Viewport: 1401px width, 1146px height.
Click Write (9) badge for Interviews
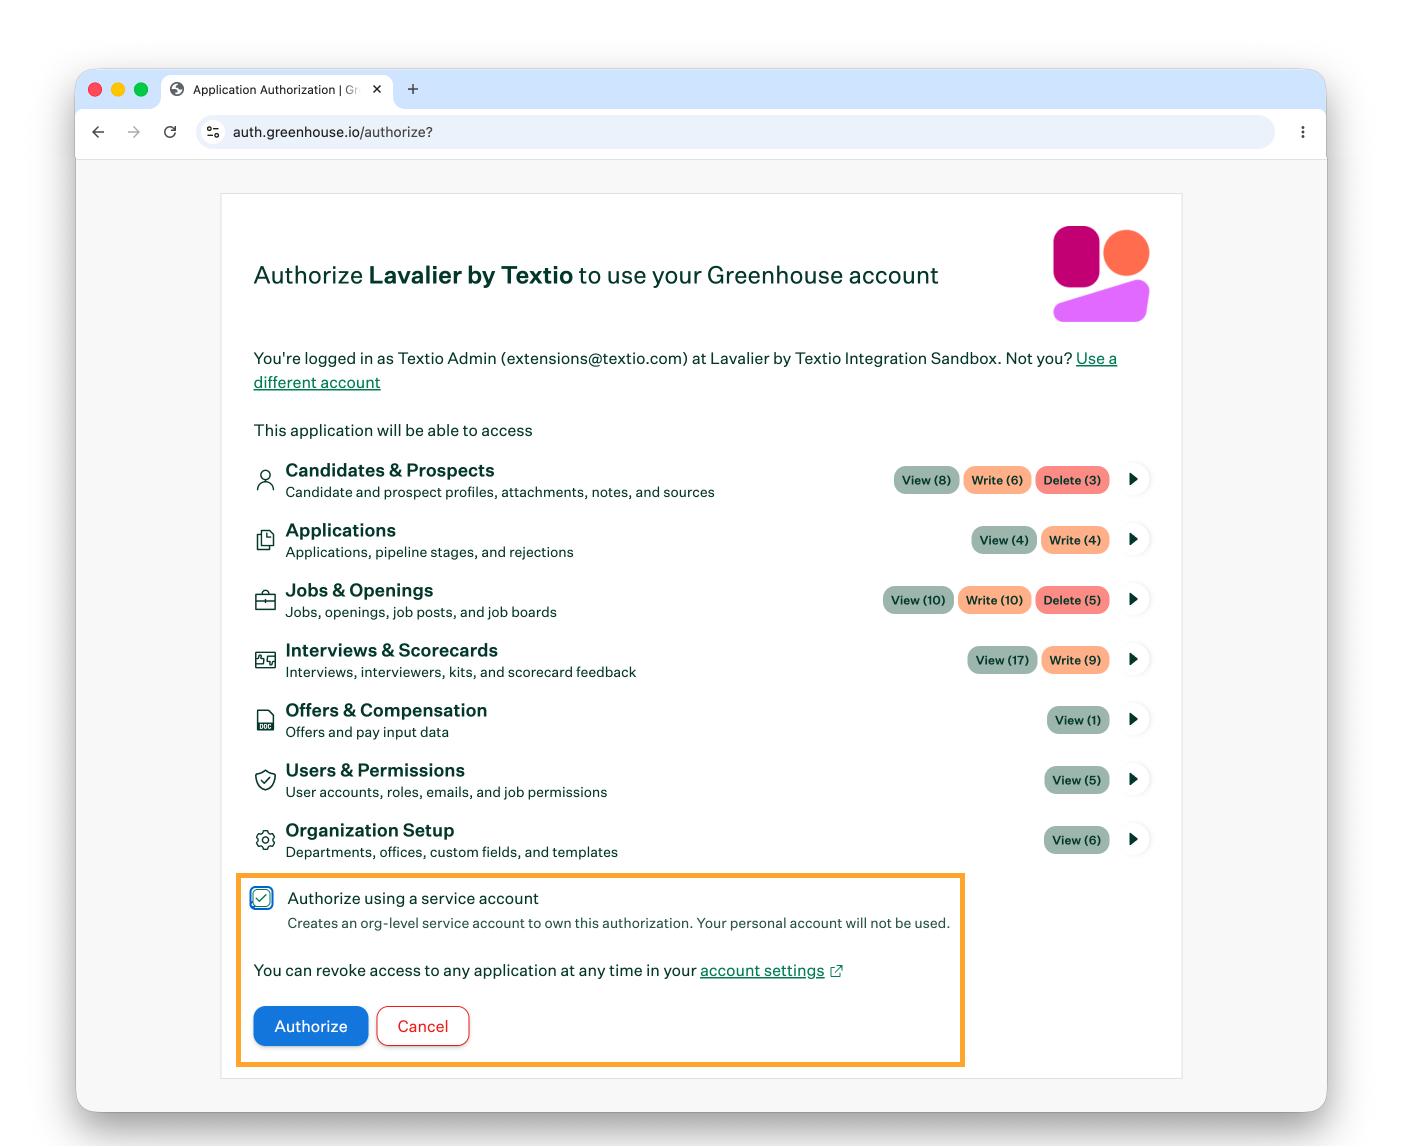[x=1075, y=660]
